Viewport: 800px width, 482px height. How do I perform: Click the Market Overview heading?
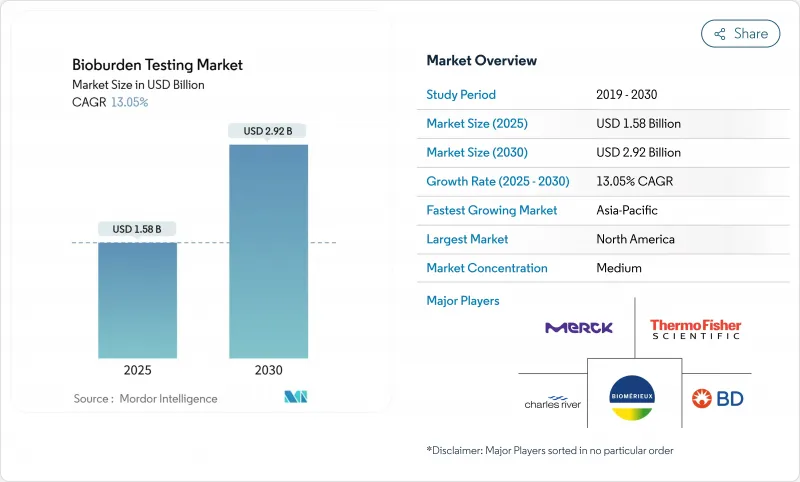pos(481,61)
